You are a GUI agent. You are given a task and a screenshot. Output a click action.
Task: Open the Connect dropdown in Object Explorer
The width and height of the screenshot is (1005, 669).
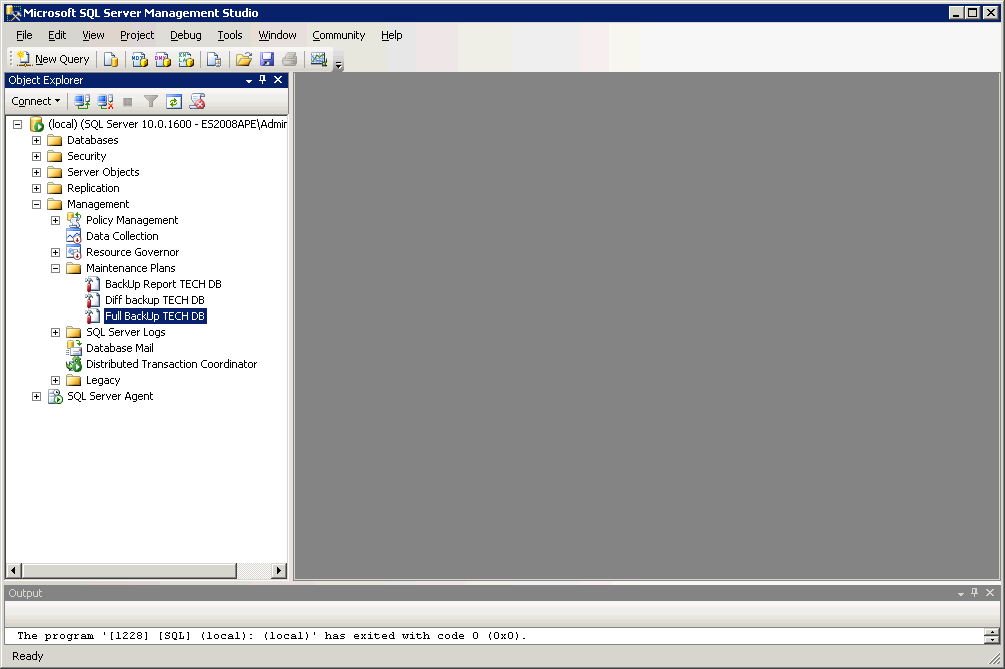[36, 101]
